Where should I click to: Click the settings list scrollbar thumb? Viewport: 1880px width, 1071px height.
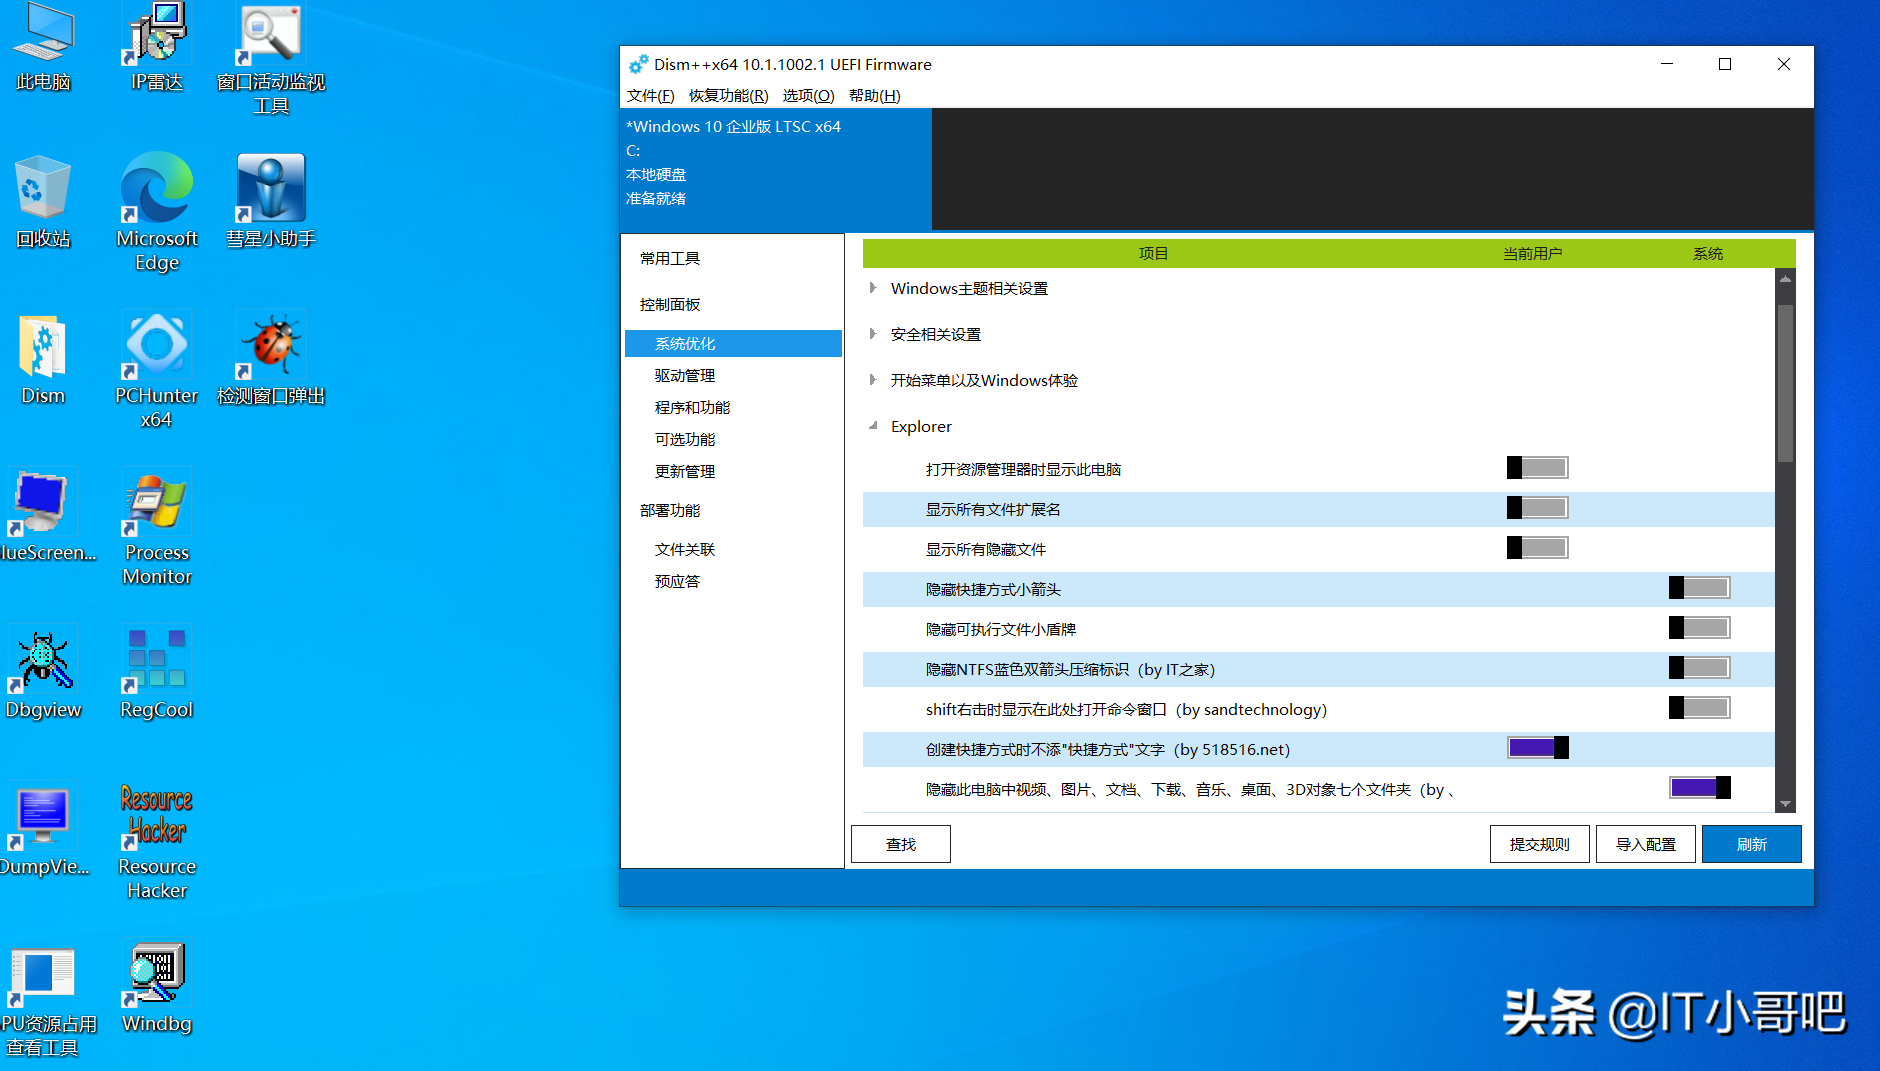pos(1785,383)
